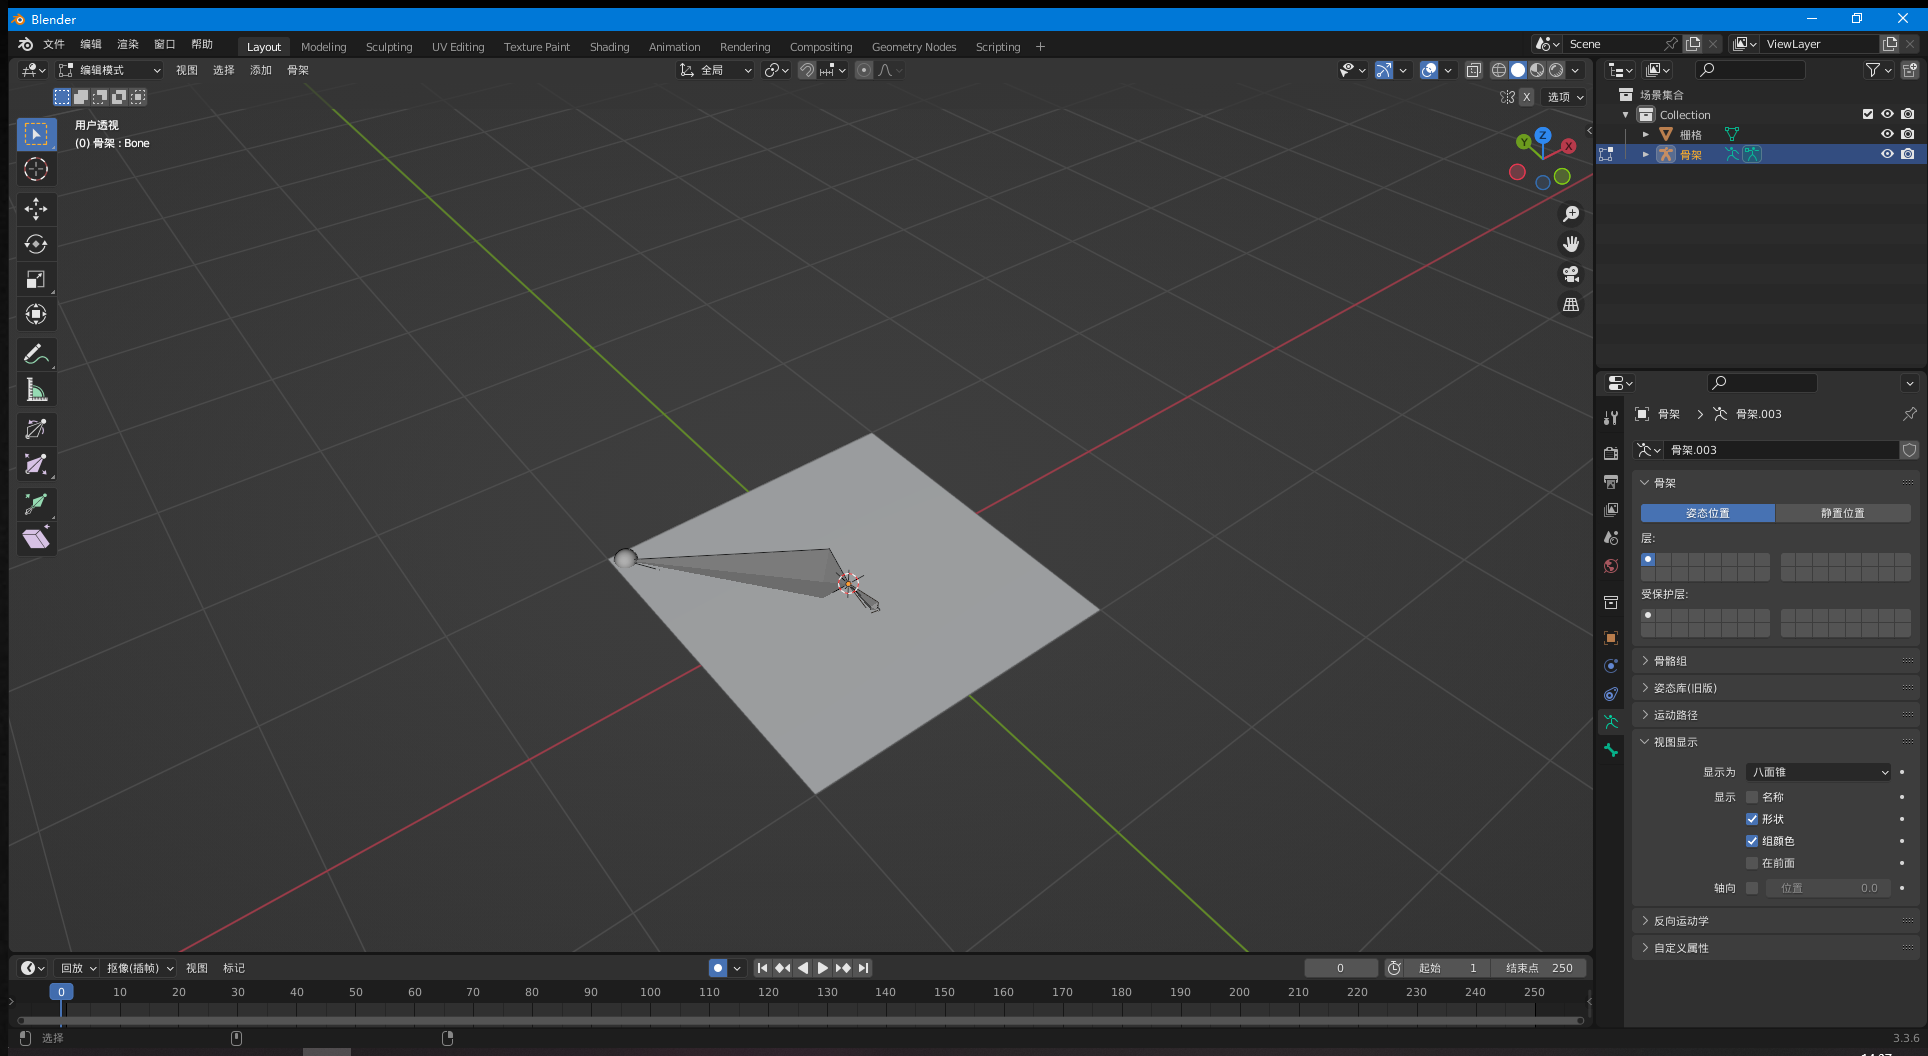Choose the Move tool
The width and height of the screenshot is (1928, 1056).
coord(36,209)
